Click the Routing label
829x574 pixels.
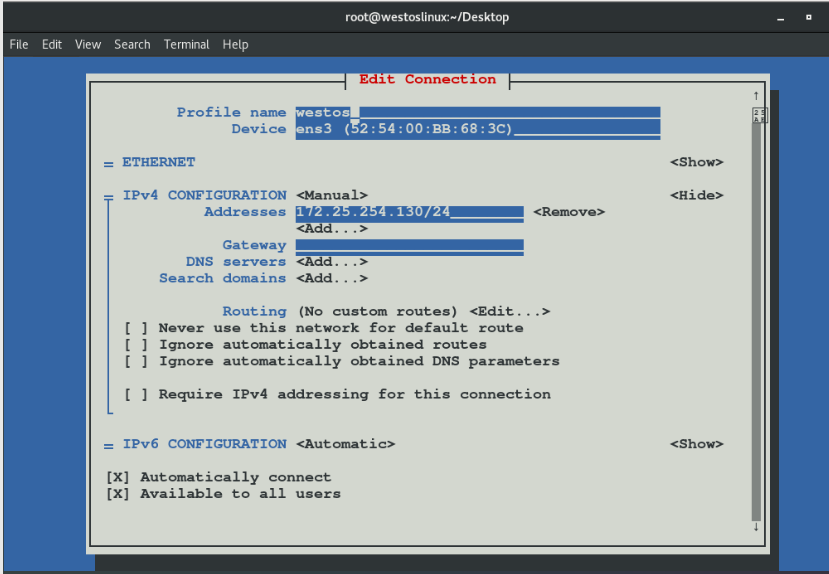tap(254, 312)
